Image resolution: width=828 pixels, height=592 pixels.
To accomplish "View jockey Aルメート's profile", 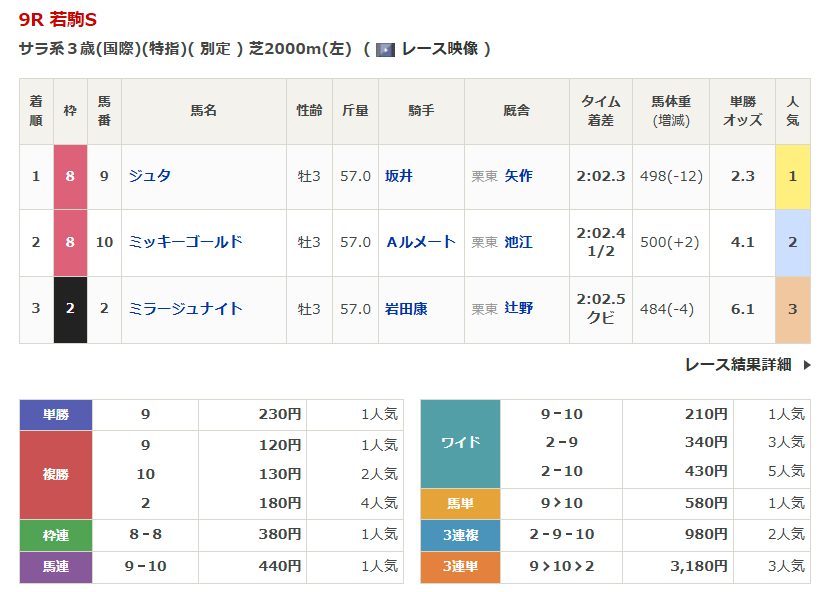I will pos(420,242).
